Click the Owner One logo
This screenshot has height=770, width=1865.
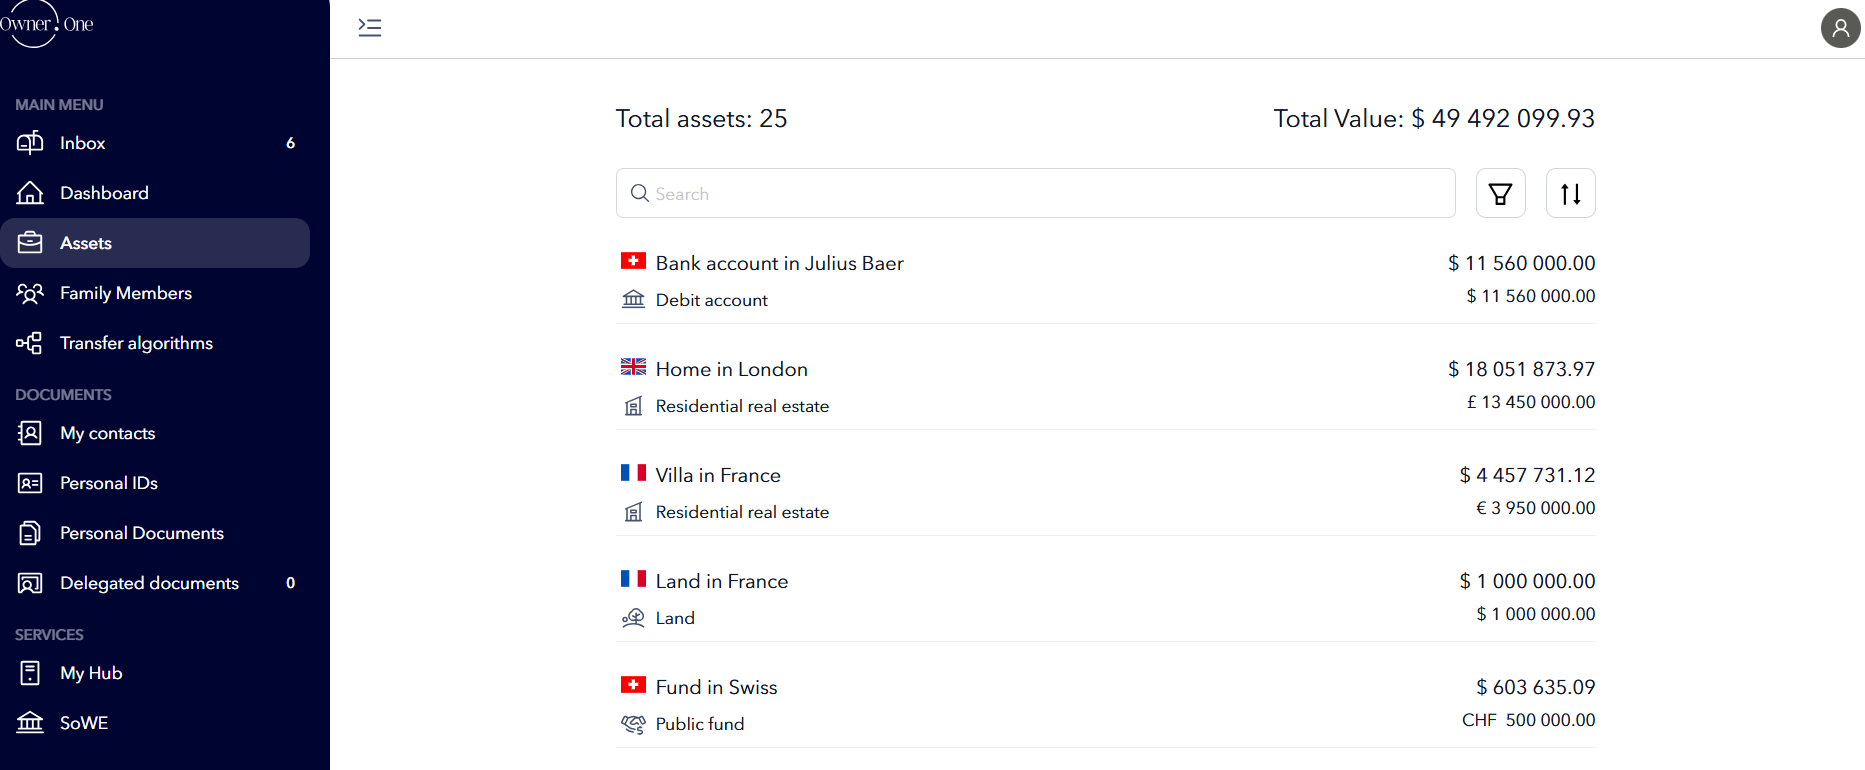[x=46, y=24]
